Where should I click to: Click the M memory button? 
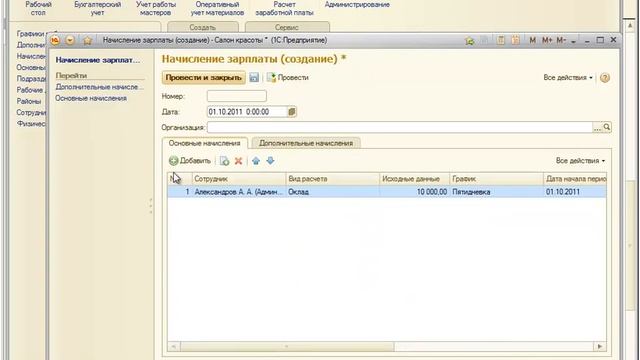pos(532,40)
